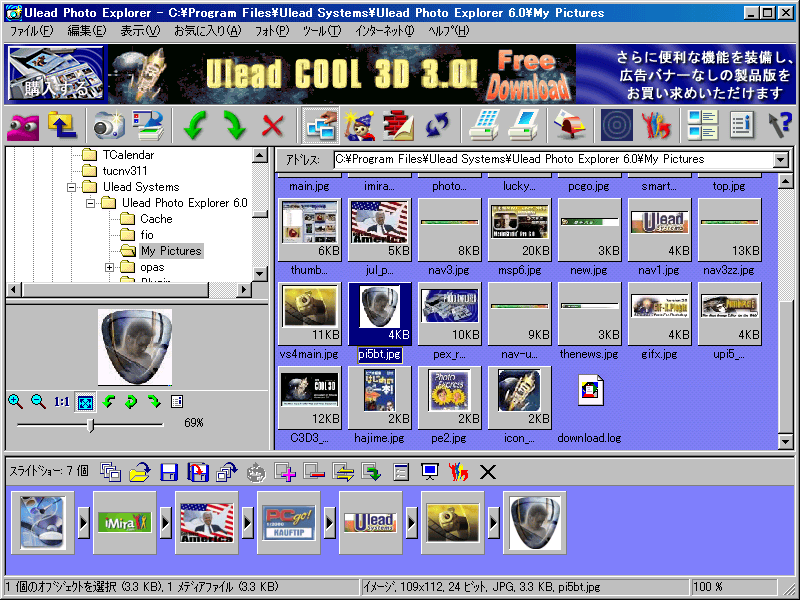Open the ヘルプ(H) menu
Image resolution: width=800 pixels, height=600 pixels.
449,31
